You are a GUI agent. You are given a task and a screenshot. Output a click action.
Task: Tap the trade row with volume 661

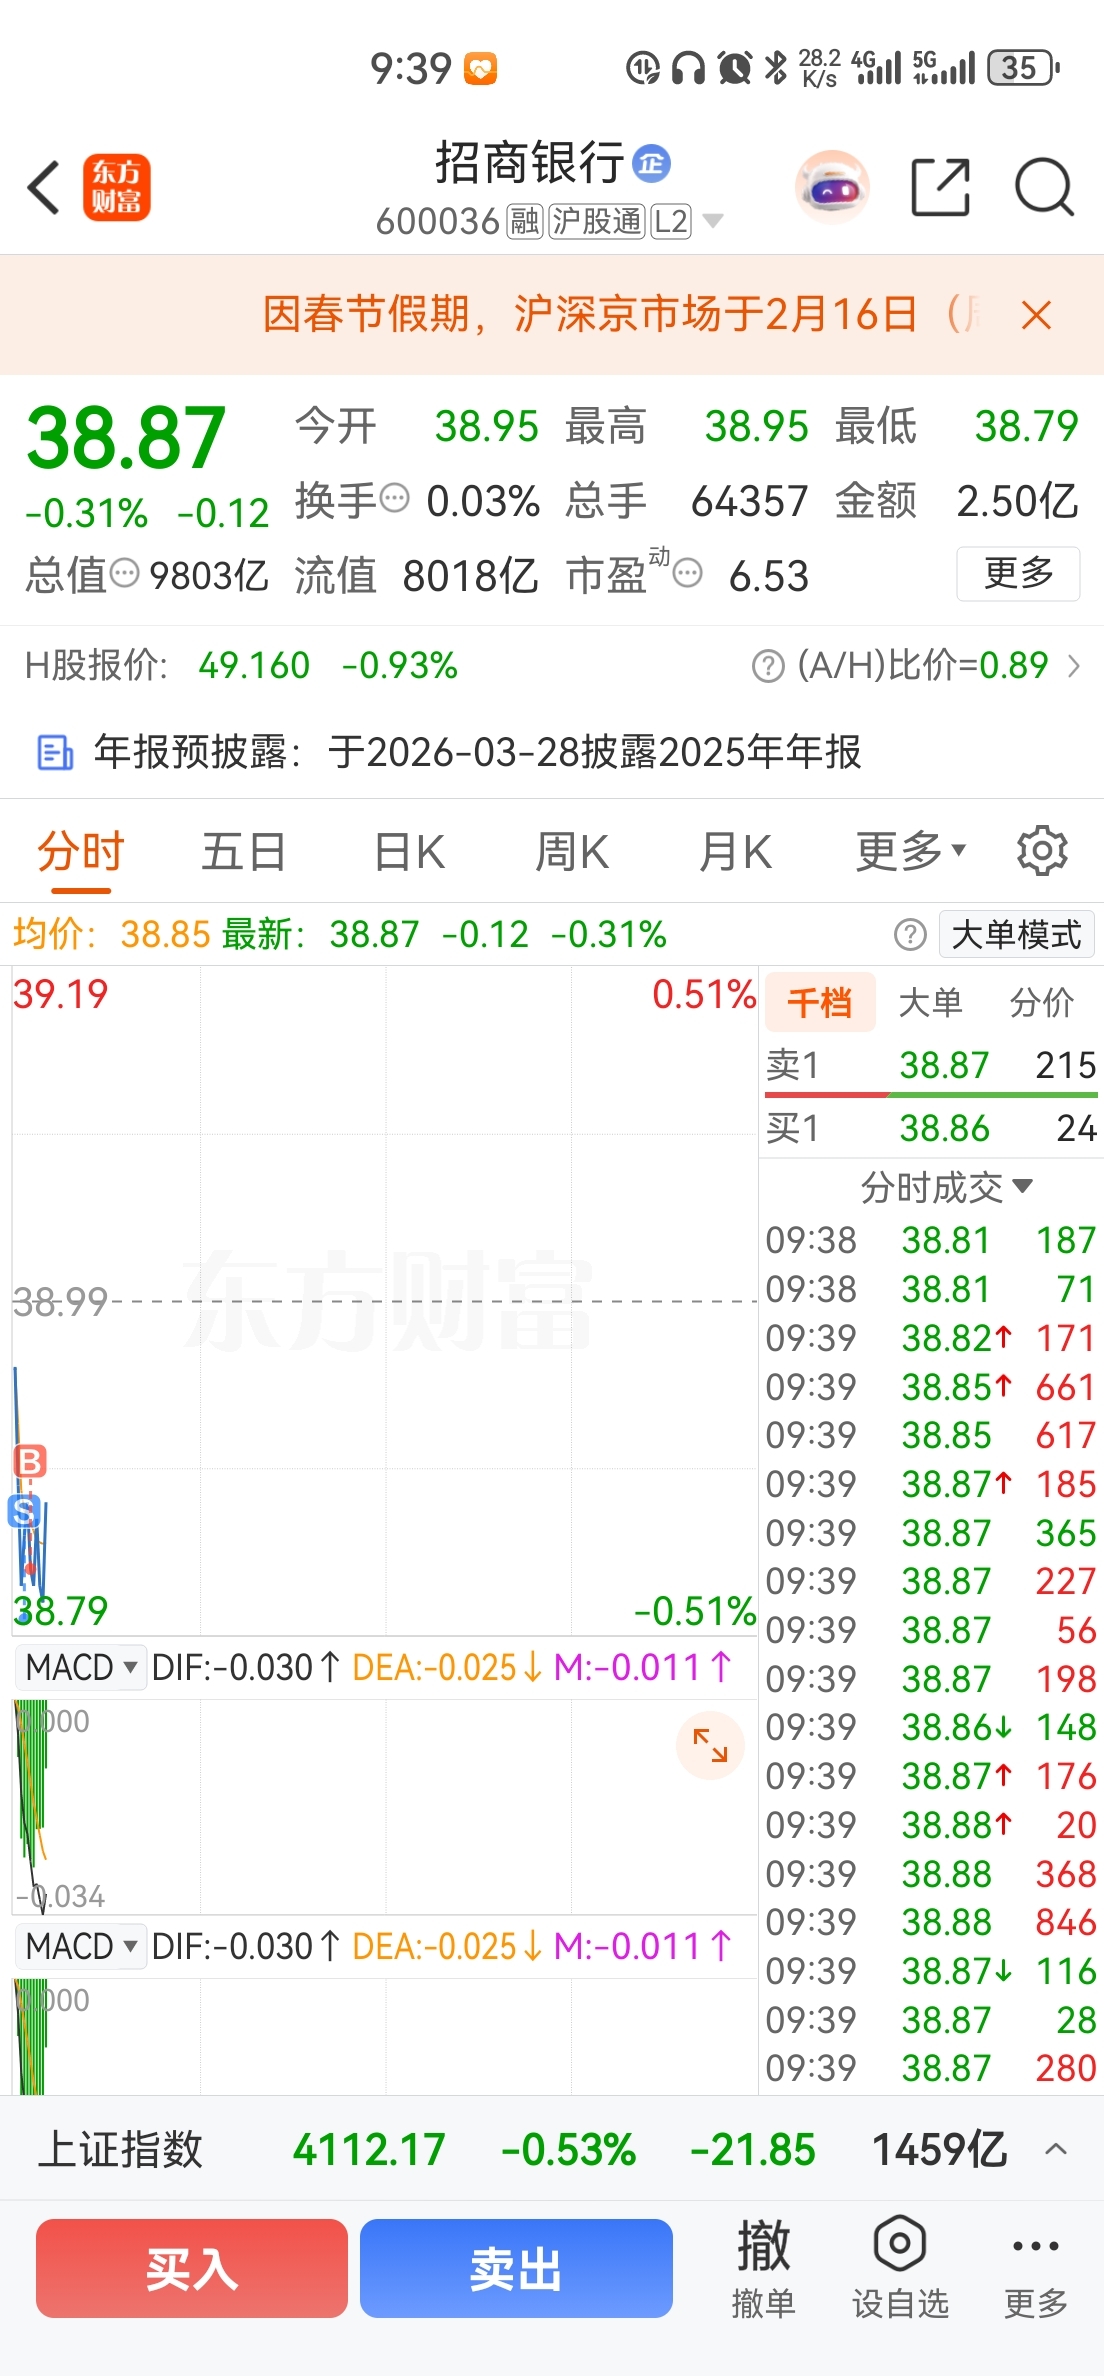[x=931, y=1387]
